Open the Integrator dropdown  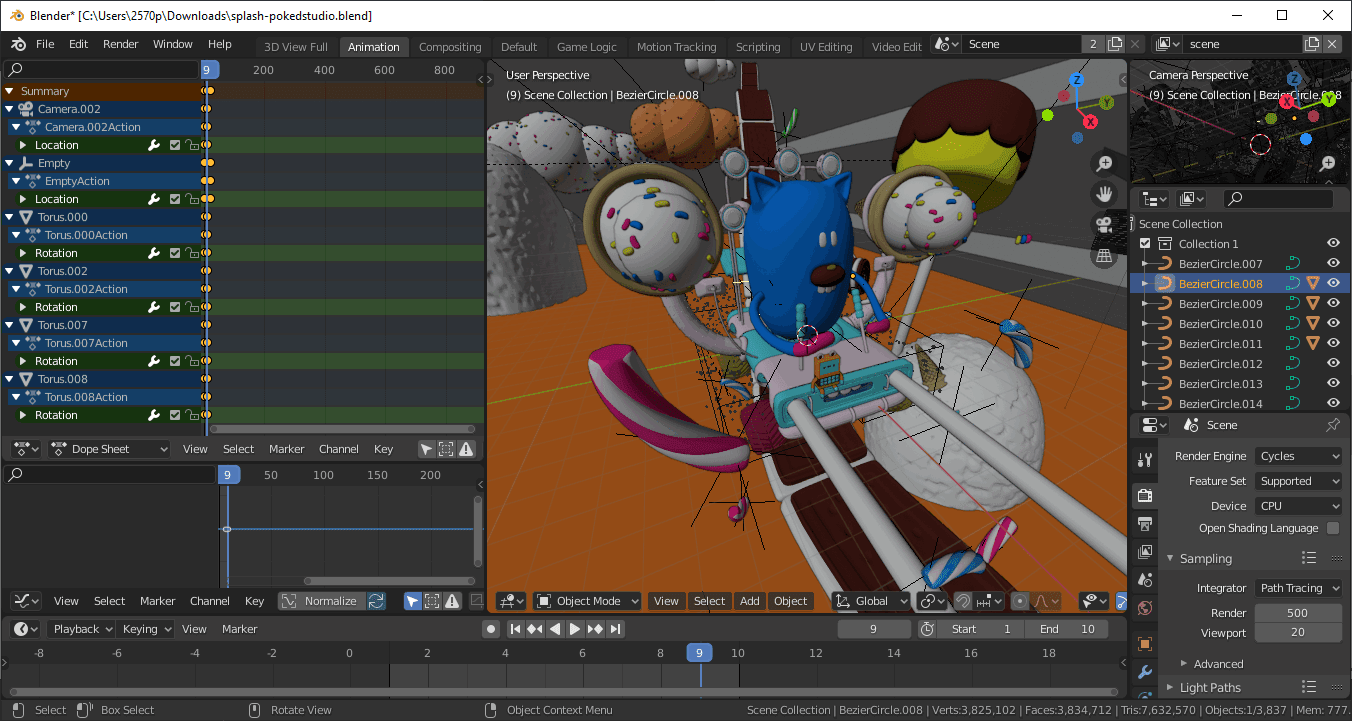click(x=1298, y=588)
